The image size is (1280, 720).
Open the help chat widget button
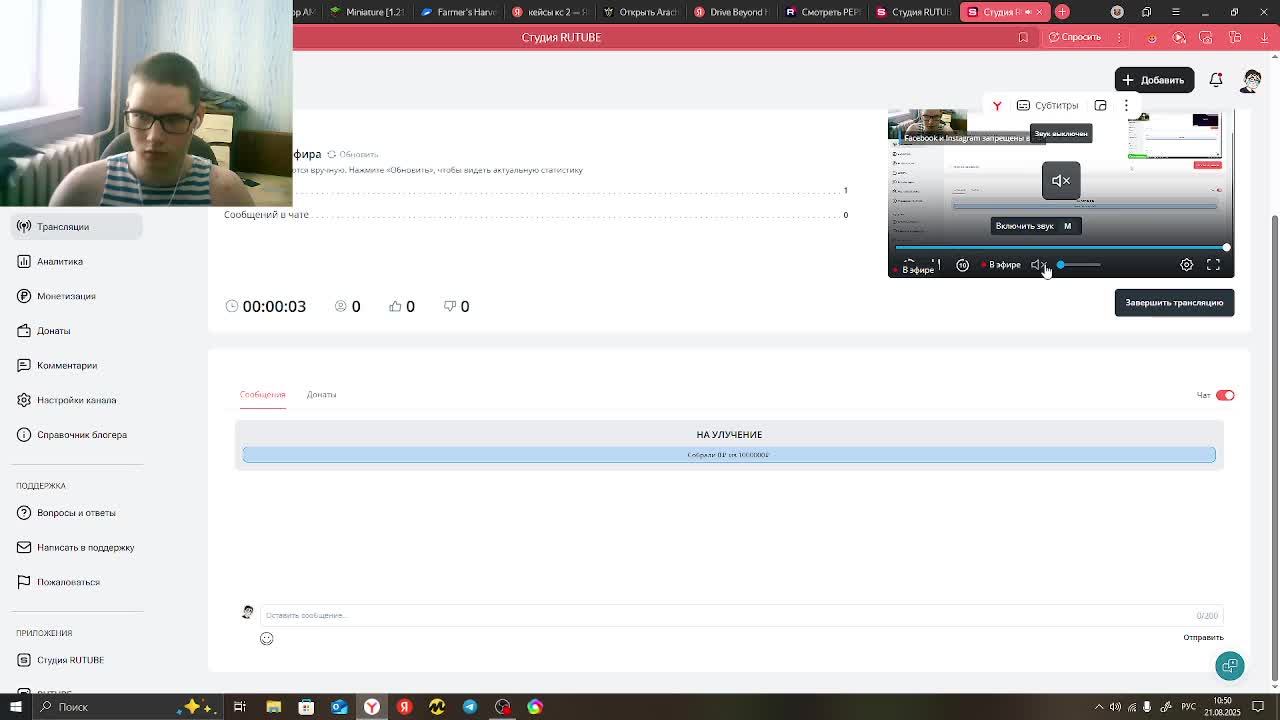(1230, 666)
